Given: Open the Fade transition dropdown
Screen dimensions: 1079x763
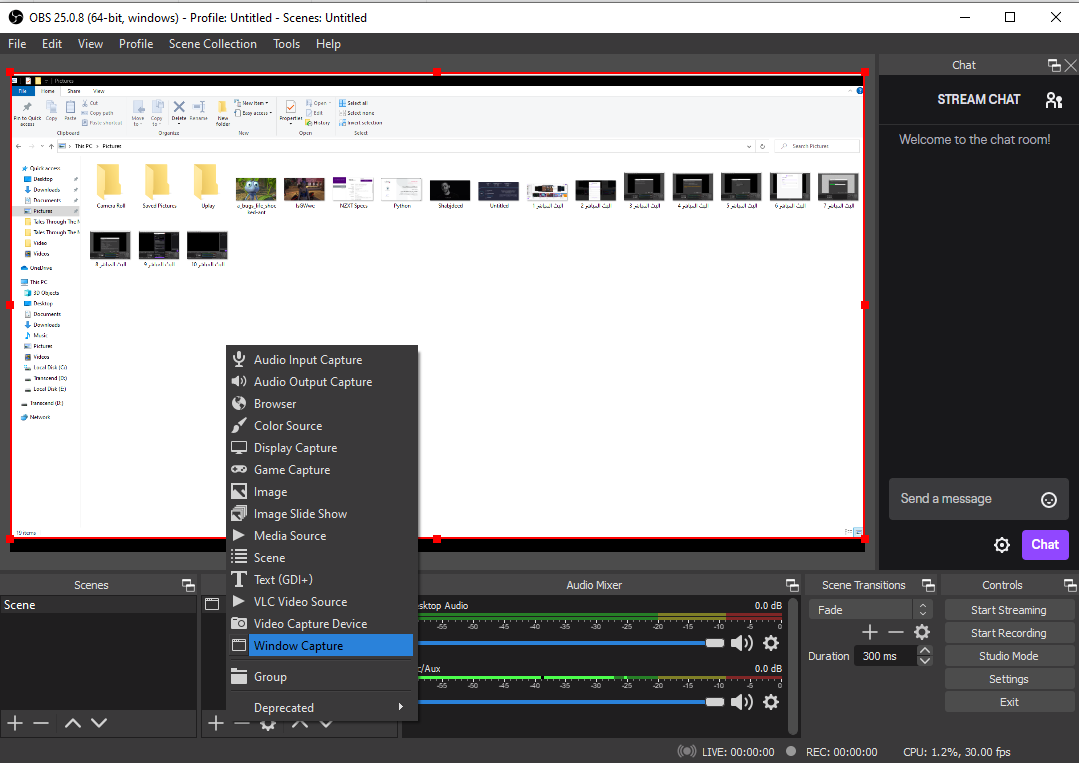Looking at the screenshot, I should point(869,610).
